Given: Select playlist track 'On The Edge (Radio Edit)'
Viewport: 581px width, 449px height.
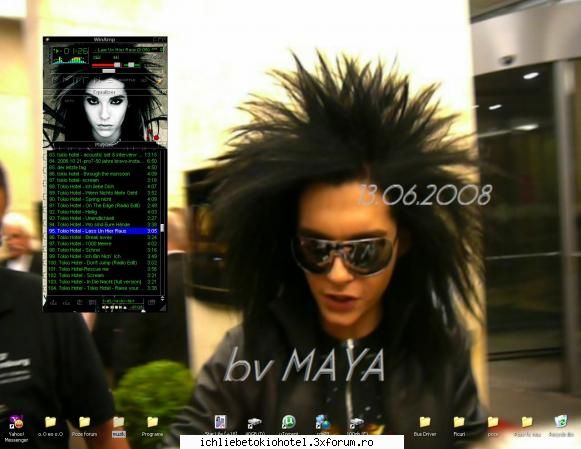Looking at the screenshot, I should click(x=103, y=205).
